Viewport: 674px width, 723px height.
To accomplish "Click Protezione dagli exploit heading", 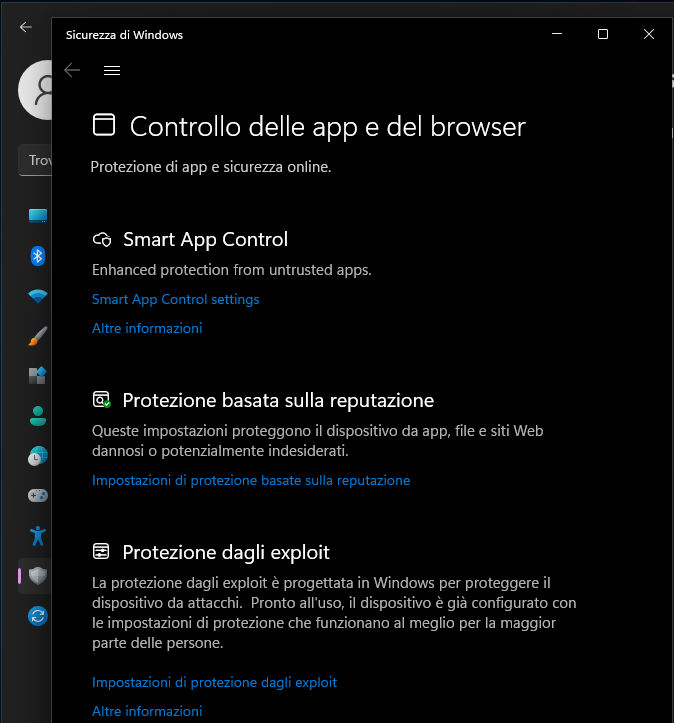I will pyautogui.click(x=226, y=552).
